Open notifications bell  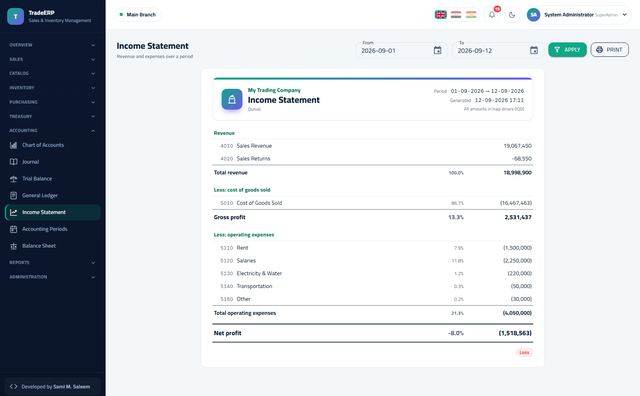pos(492,15)
